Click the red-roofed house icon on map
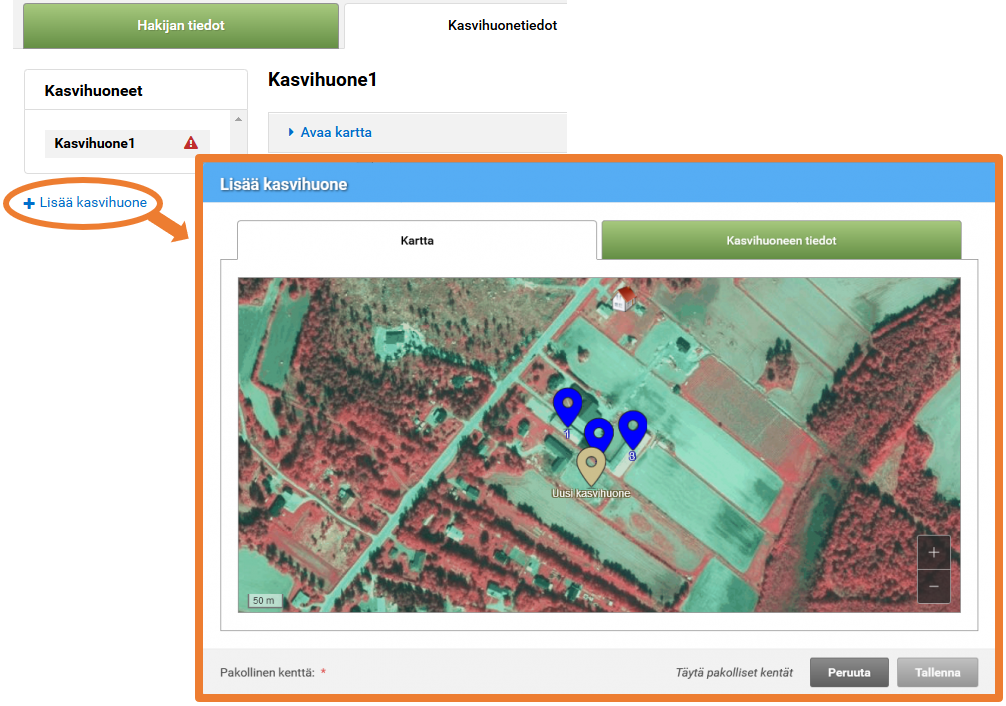1006x706 pixels. 625,297
